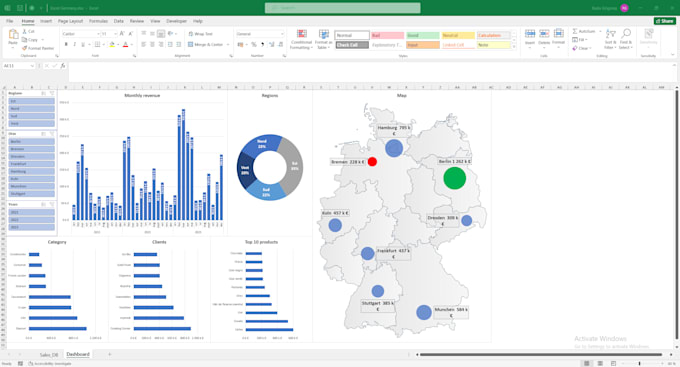
Task: Apply the Neutral cell style
Action: pyautogui.click(x=458, y=35)
